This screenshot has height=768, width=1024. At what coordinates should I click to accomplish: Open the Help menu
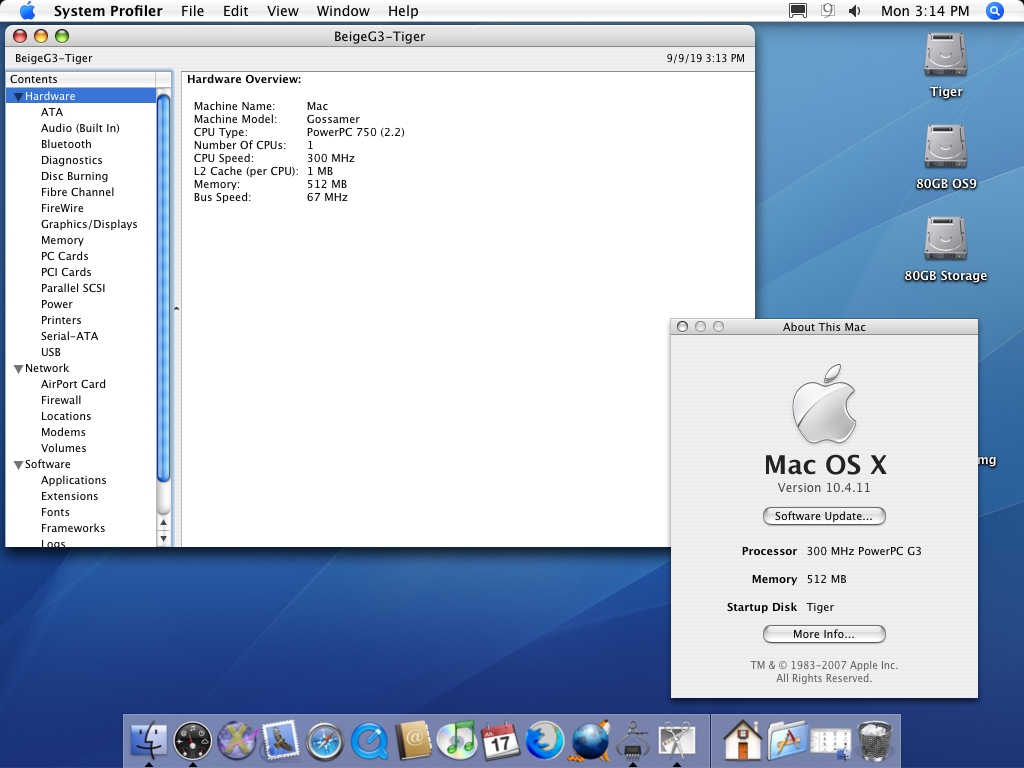[403, 11]
